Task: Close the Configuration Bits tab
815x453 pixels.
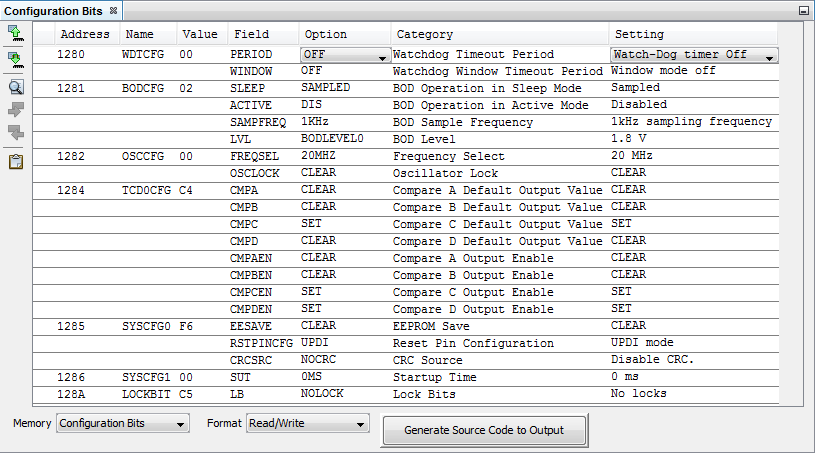Action: click(x=113, y=10)
